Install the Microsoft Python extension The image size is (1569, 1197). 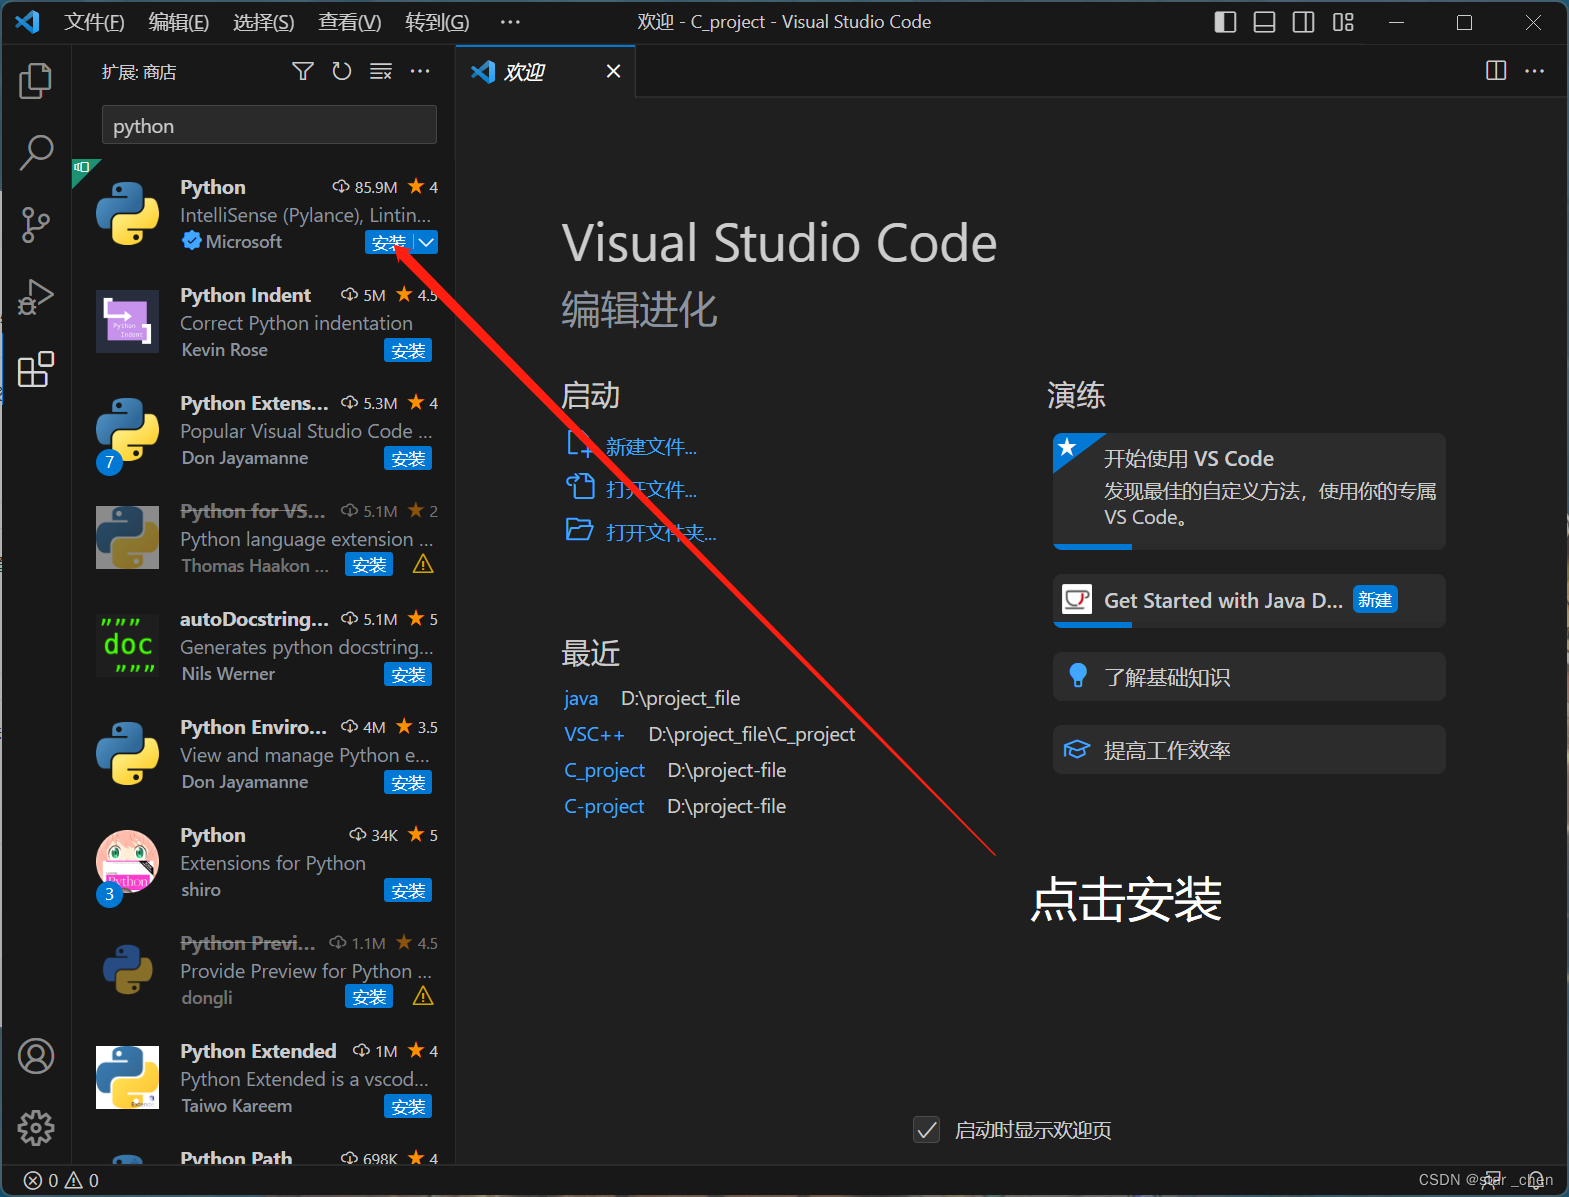[x=389, y=242]
